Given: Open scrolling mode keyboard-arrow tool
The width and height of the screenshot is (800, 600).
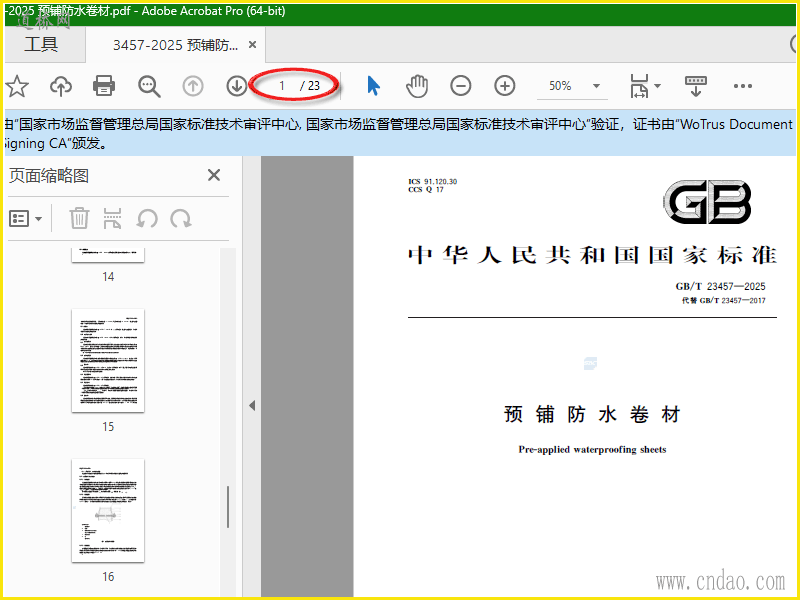Looking at the screenshot, I should 695,86.
